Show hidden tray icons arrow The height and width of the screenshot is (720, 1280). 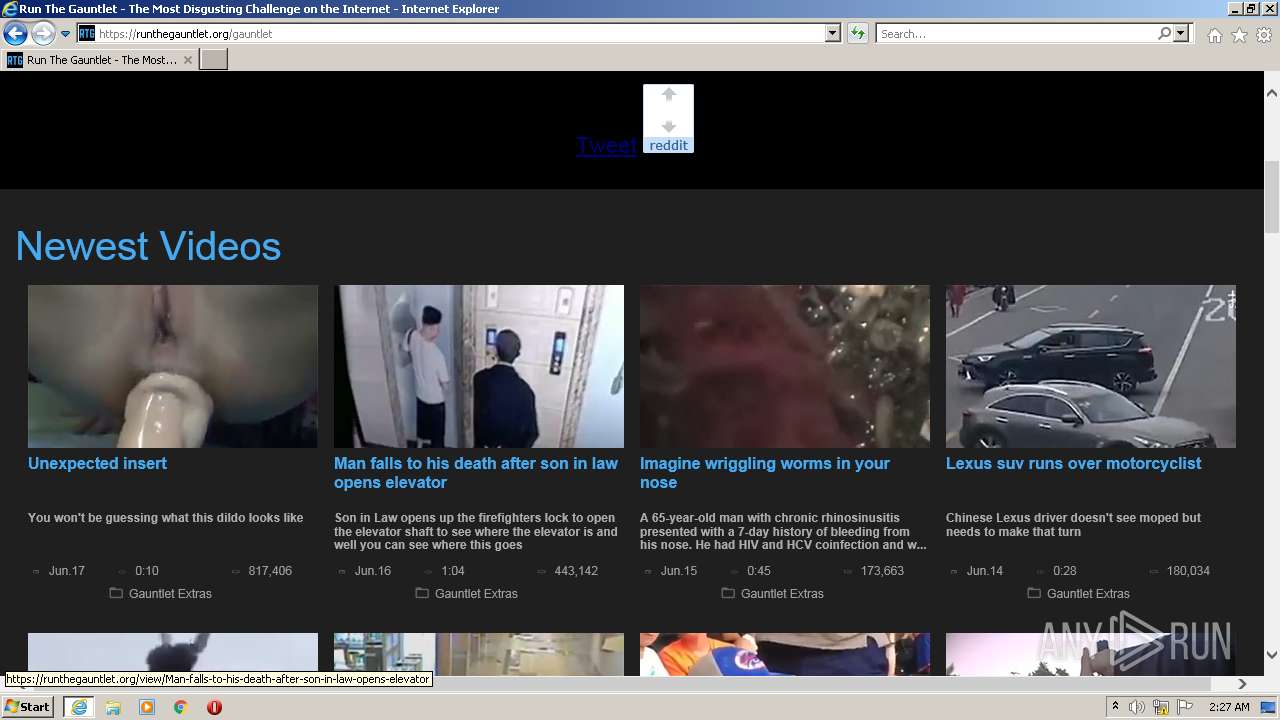point(1115,707)
